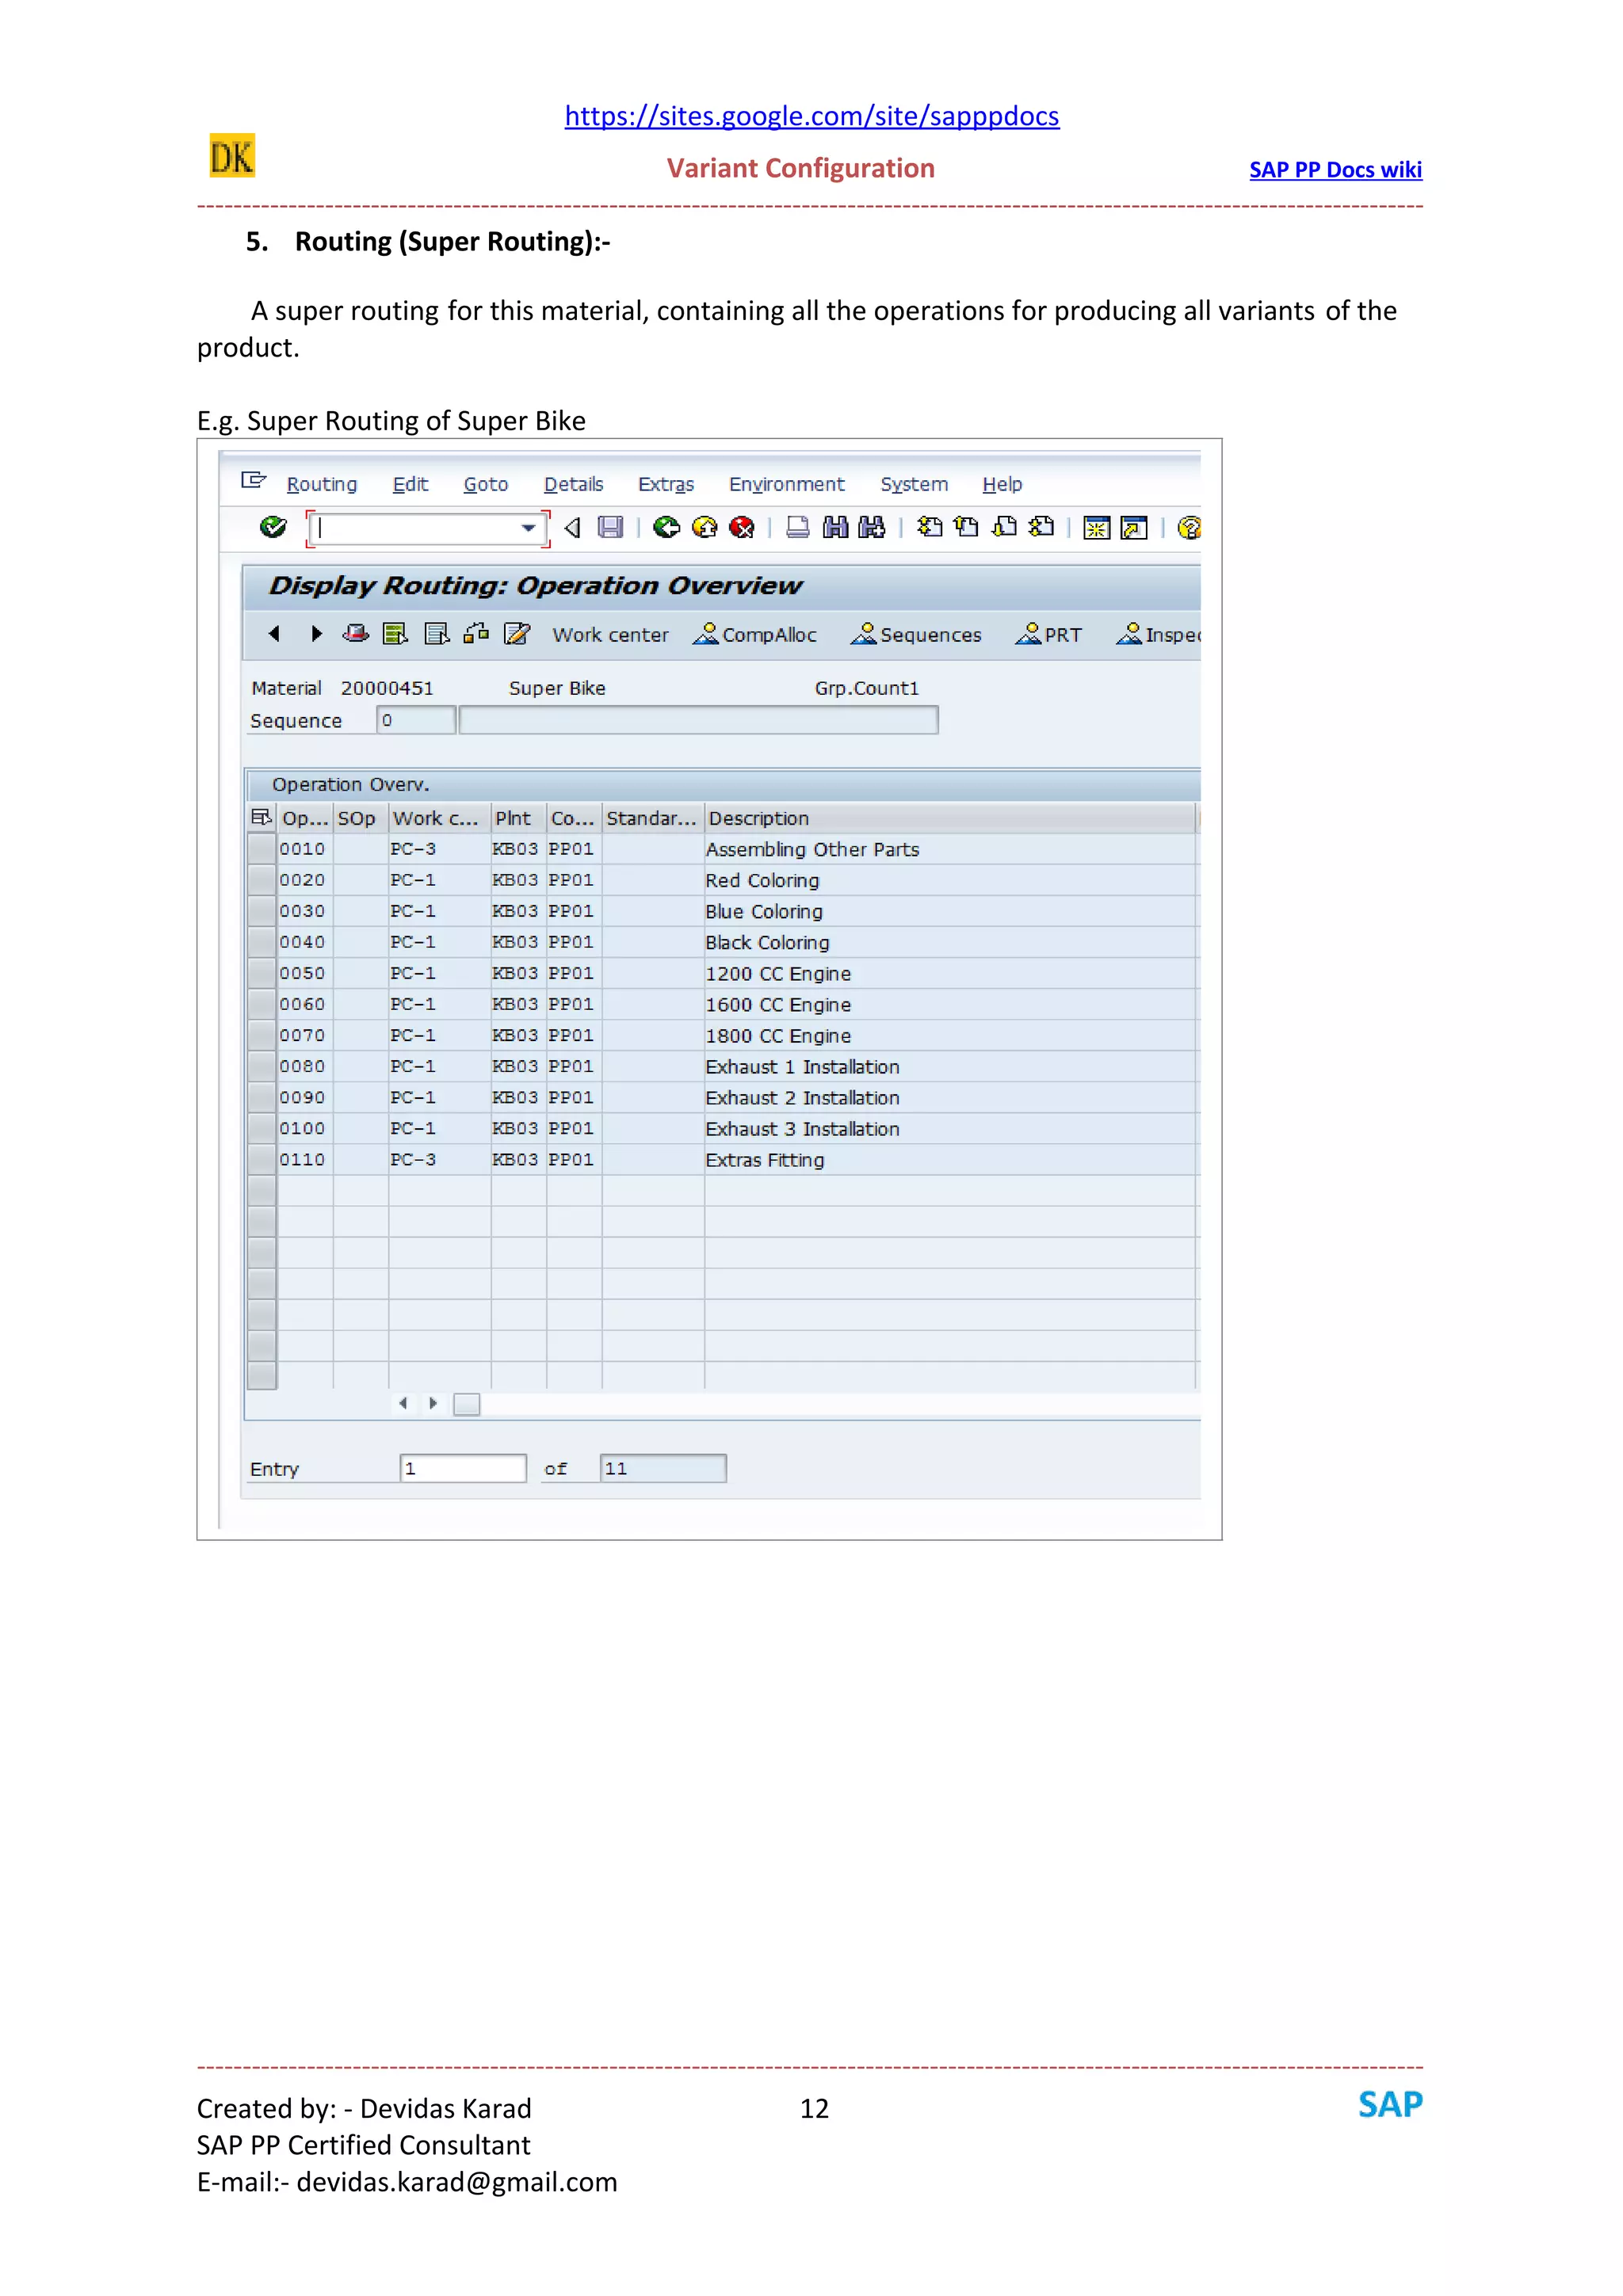Screen dimensions: 1623x2296
Task: Open the Goto menu
Action: (x=486, y=484)
